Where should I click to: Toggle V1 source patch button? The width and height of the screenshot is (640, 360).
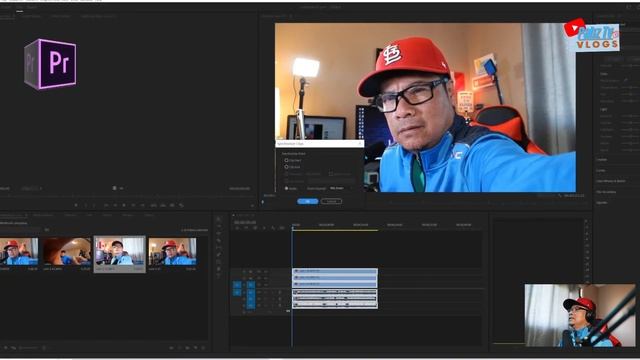[x=237, y=284]
